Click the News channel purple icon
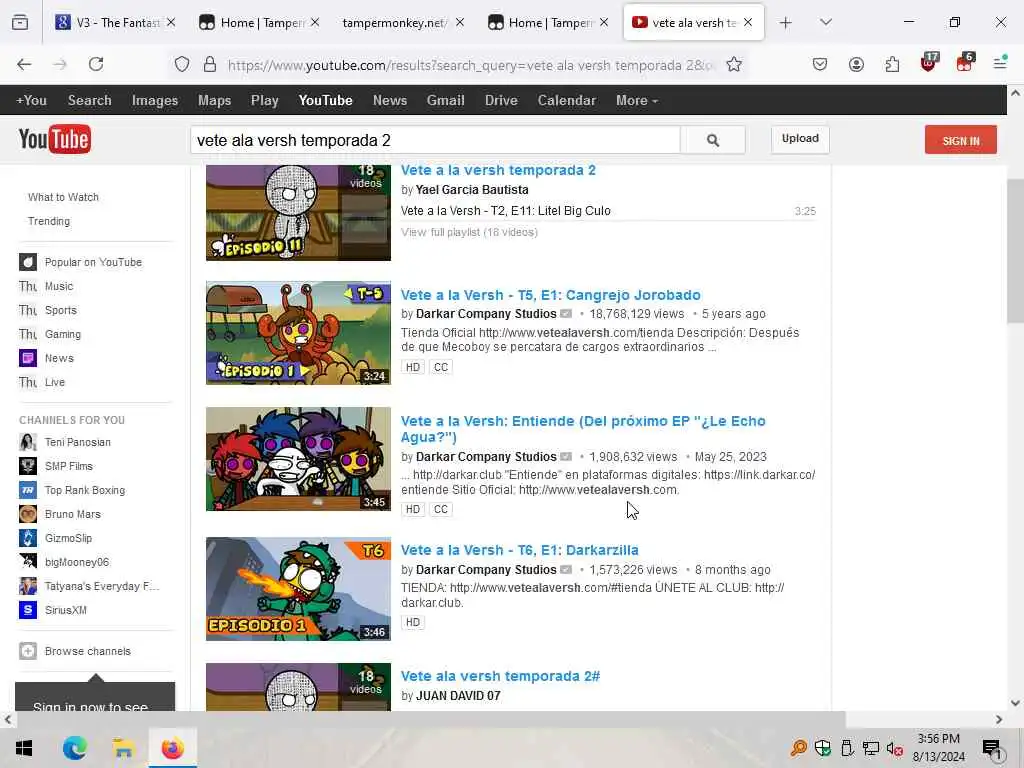Image resolution: width=1024 pixels, height=768 pixels. pyautogui.click(x=27, y=358)
